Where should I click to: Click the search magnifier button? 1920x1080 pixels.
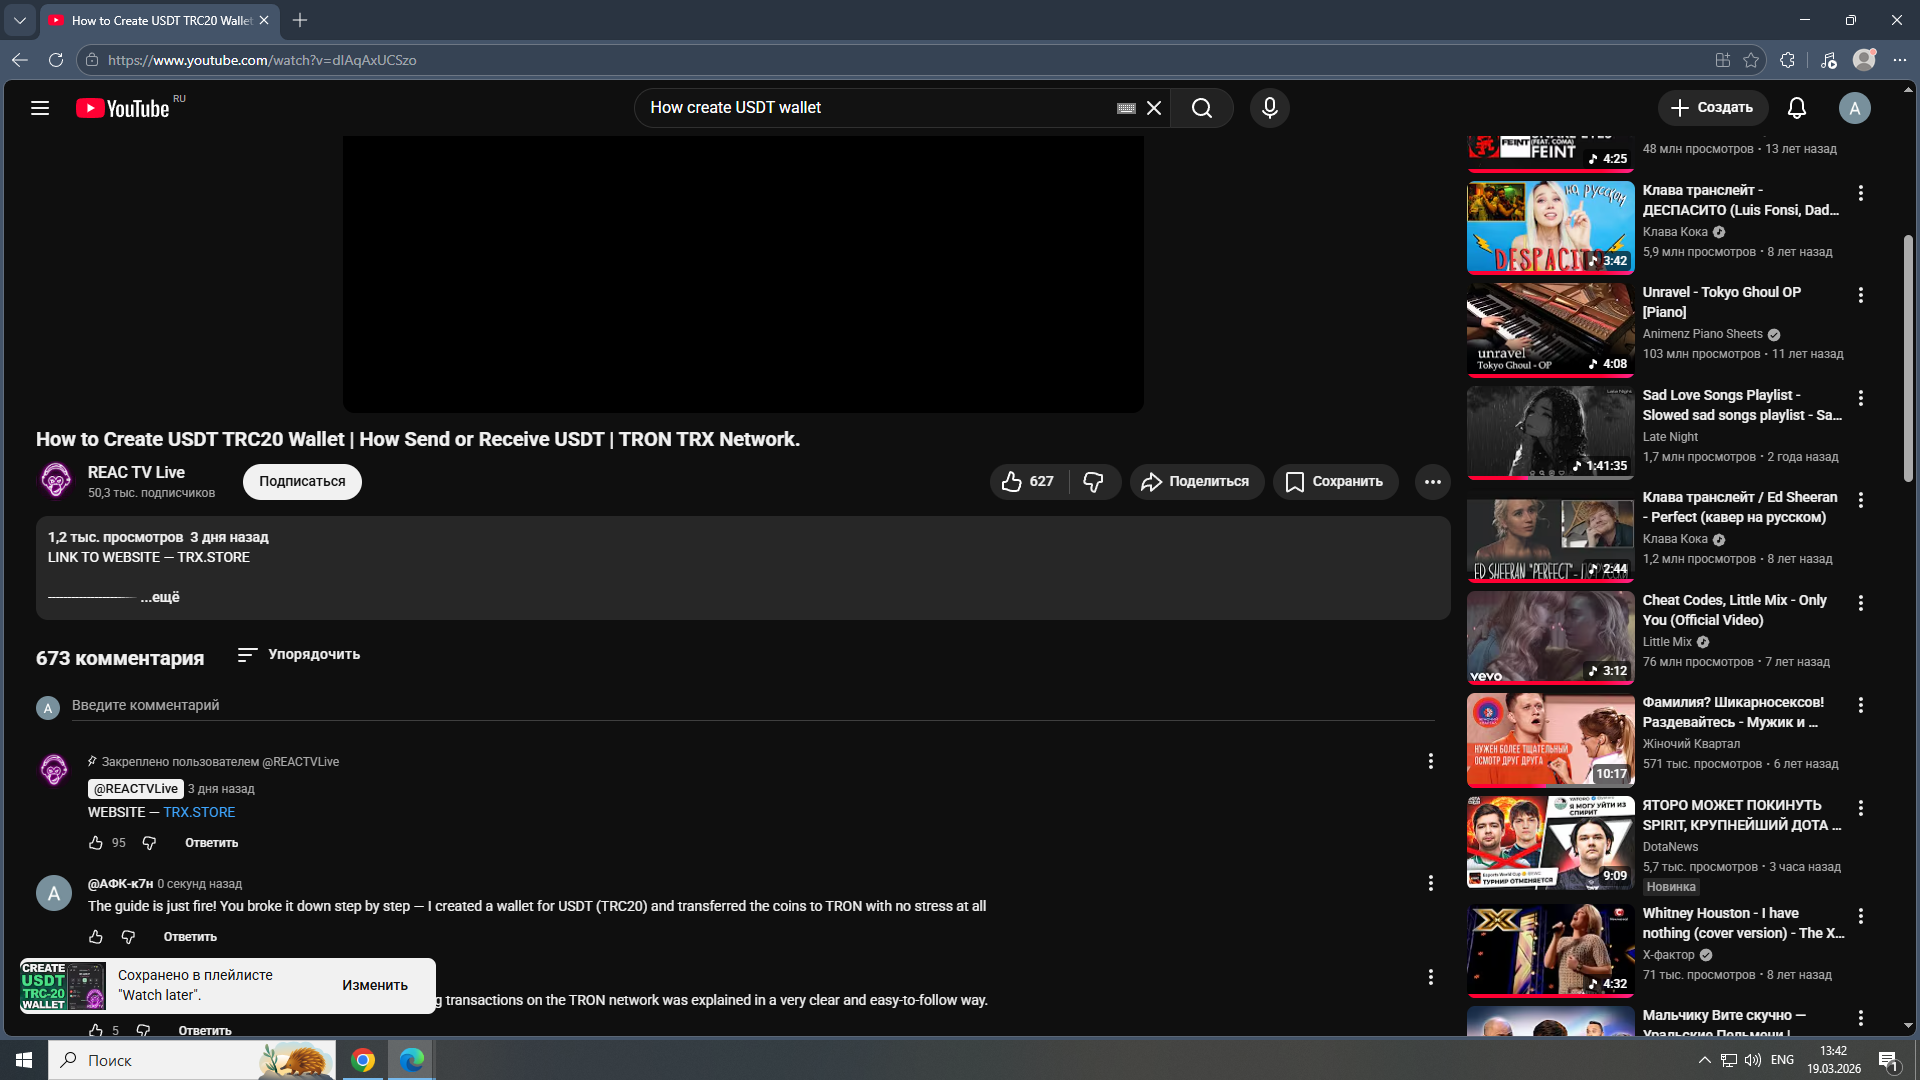point(1202,108)
